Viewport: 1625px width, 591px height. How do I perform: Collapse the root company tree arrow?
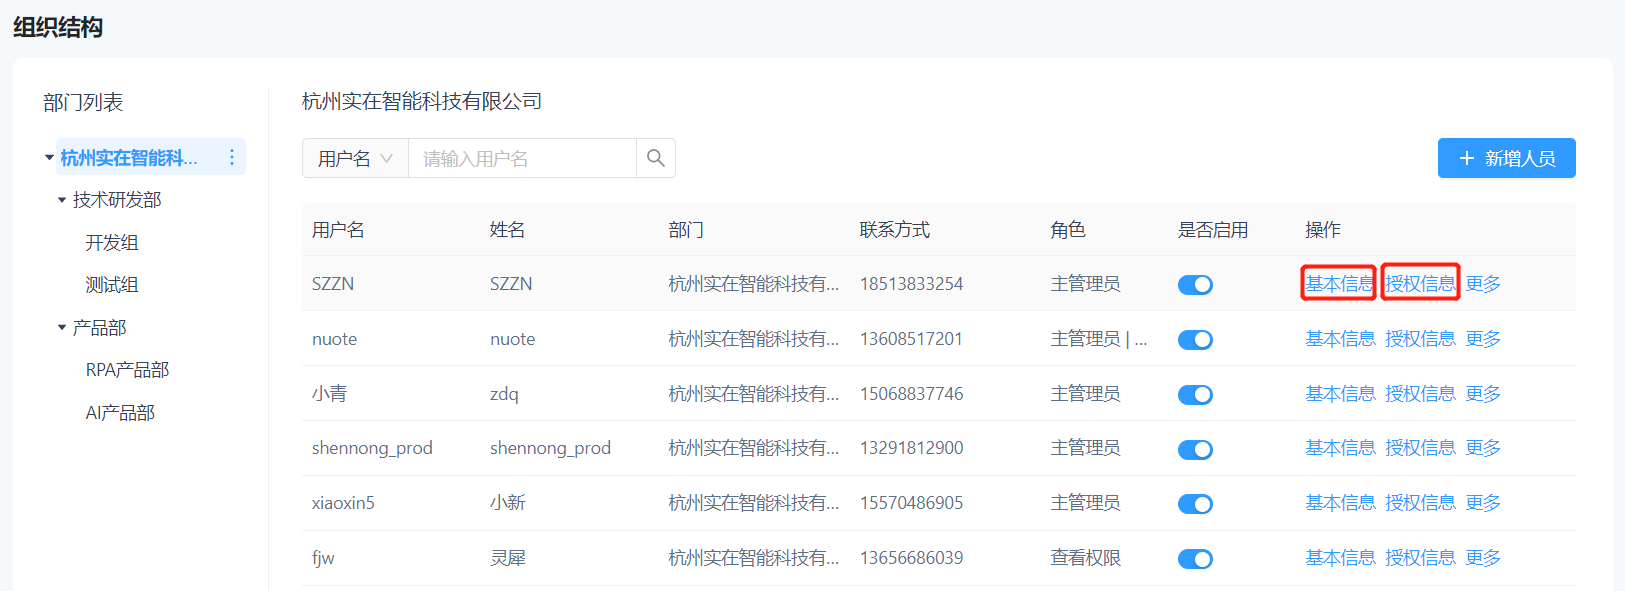click(x=49, y=158)
